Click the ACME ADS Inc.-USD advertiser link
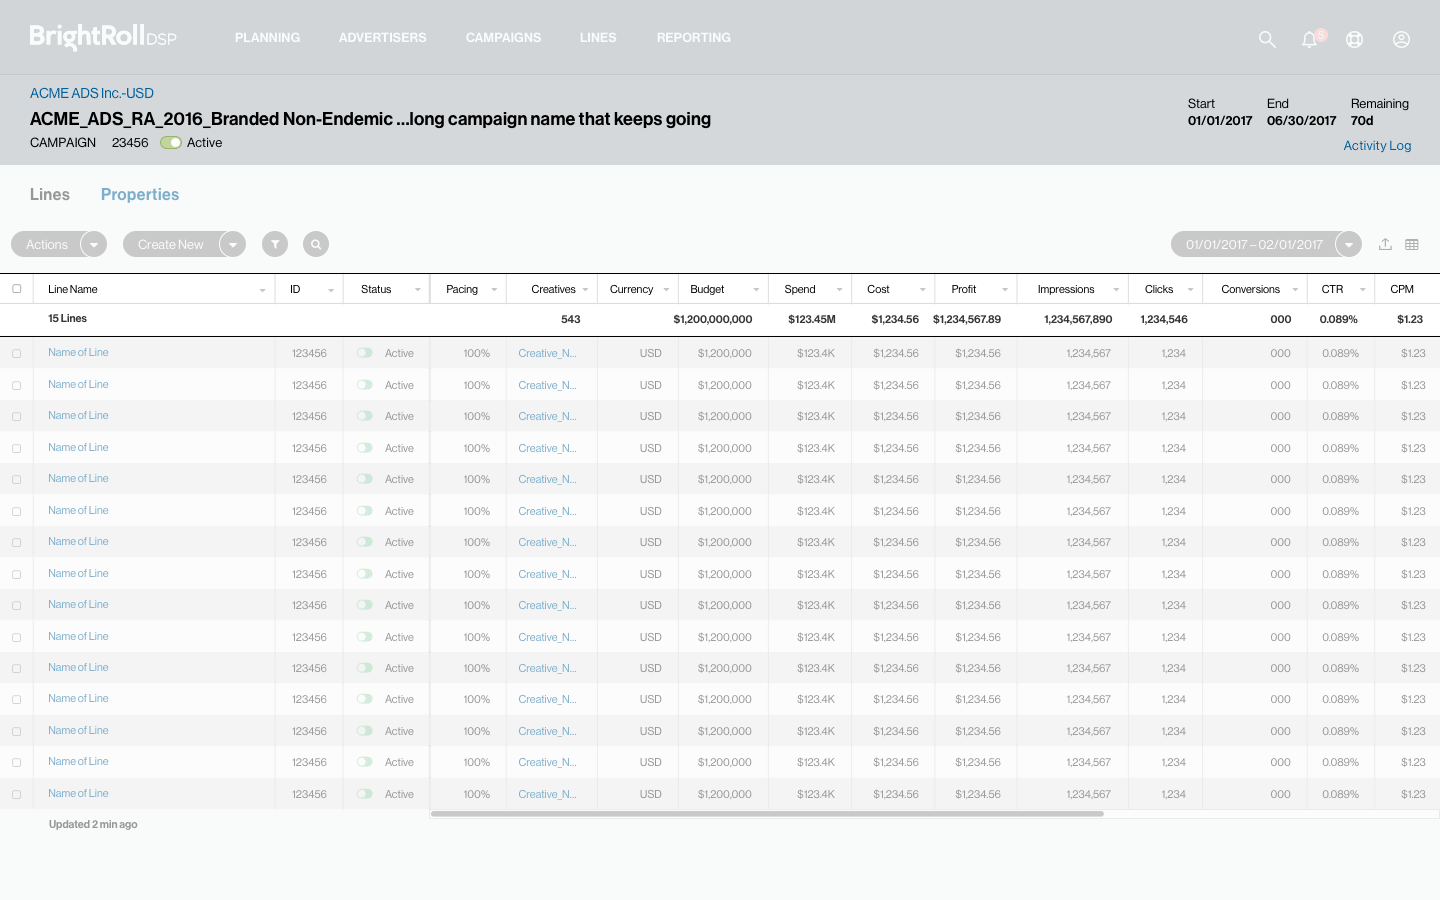 (x=91, y=93)
